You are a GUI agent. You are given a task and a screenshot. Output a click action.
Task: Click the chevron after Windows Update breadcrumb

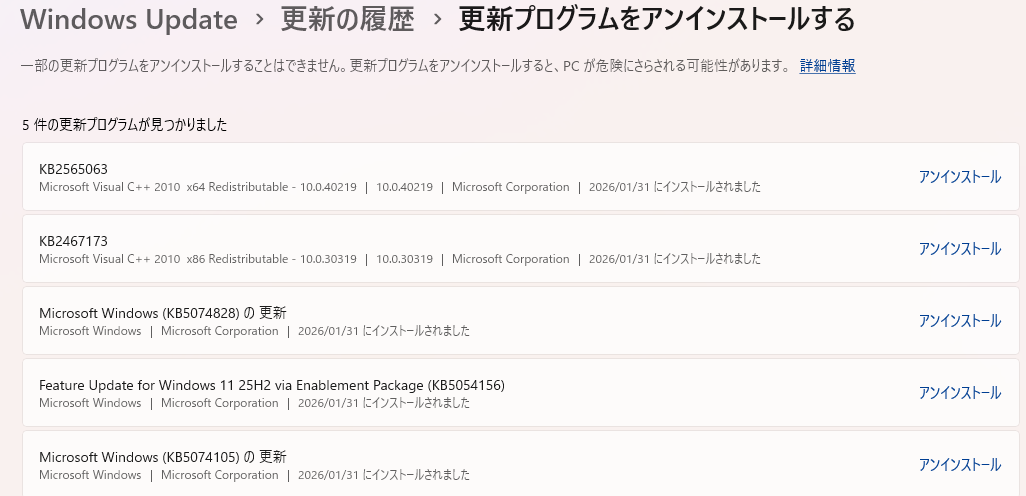pyautogui.click(x=259, y=20)
